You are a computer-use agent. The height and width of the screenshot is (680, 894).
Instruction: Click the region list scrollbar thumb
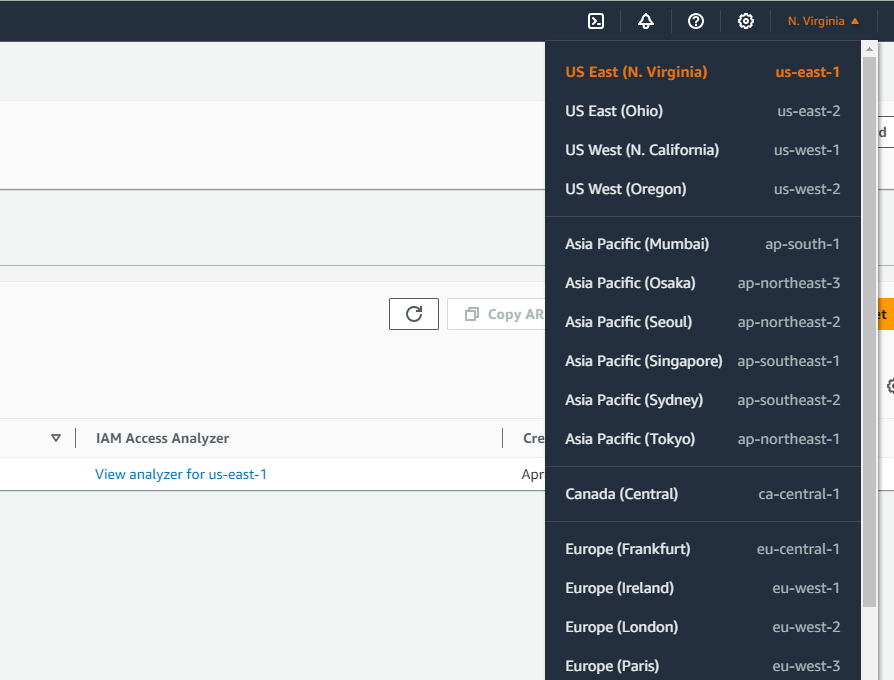[869, 332]
